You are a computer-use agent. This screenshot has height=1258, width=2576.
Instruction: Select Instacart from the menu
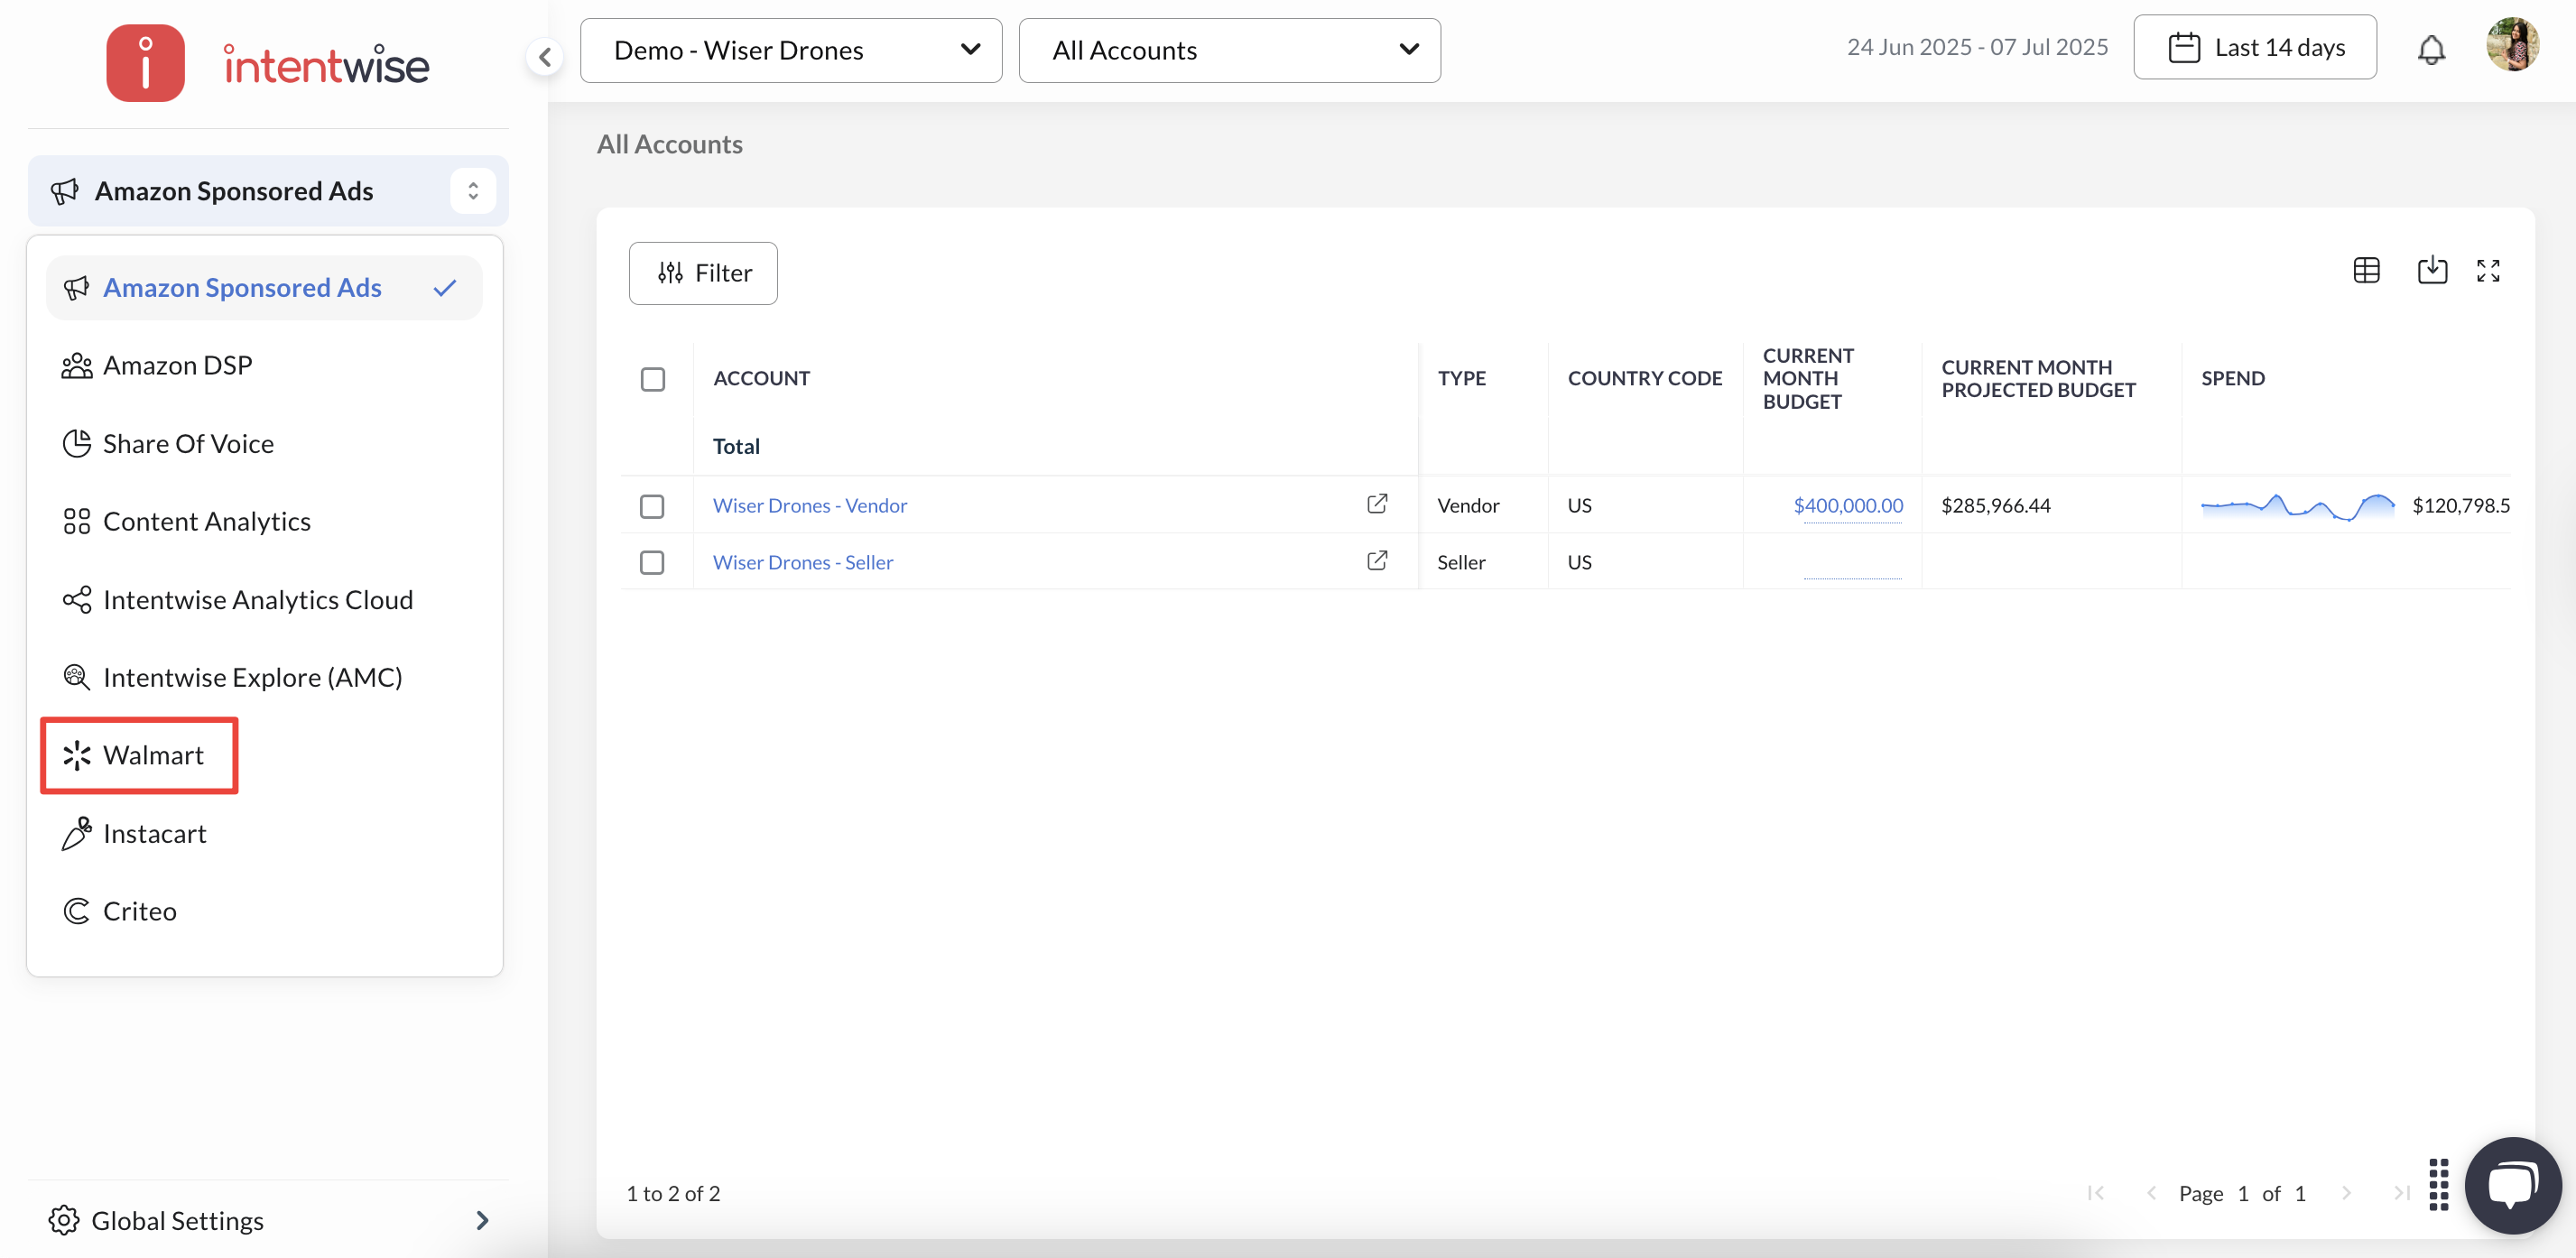tap(264, 833)
